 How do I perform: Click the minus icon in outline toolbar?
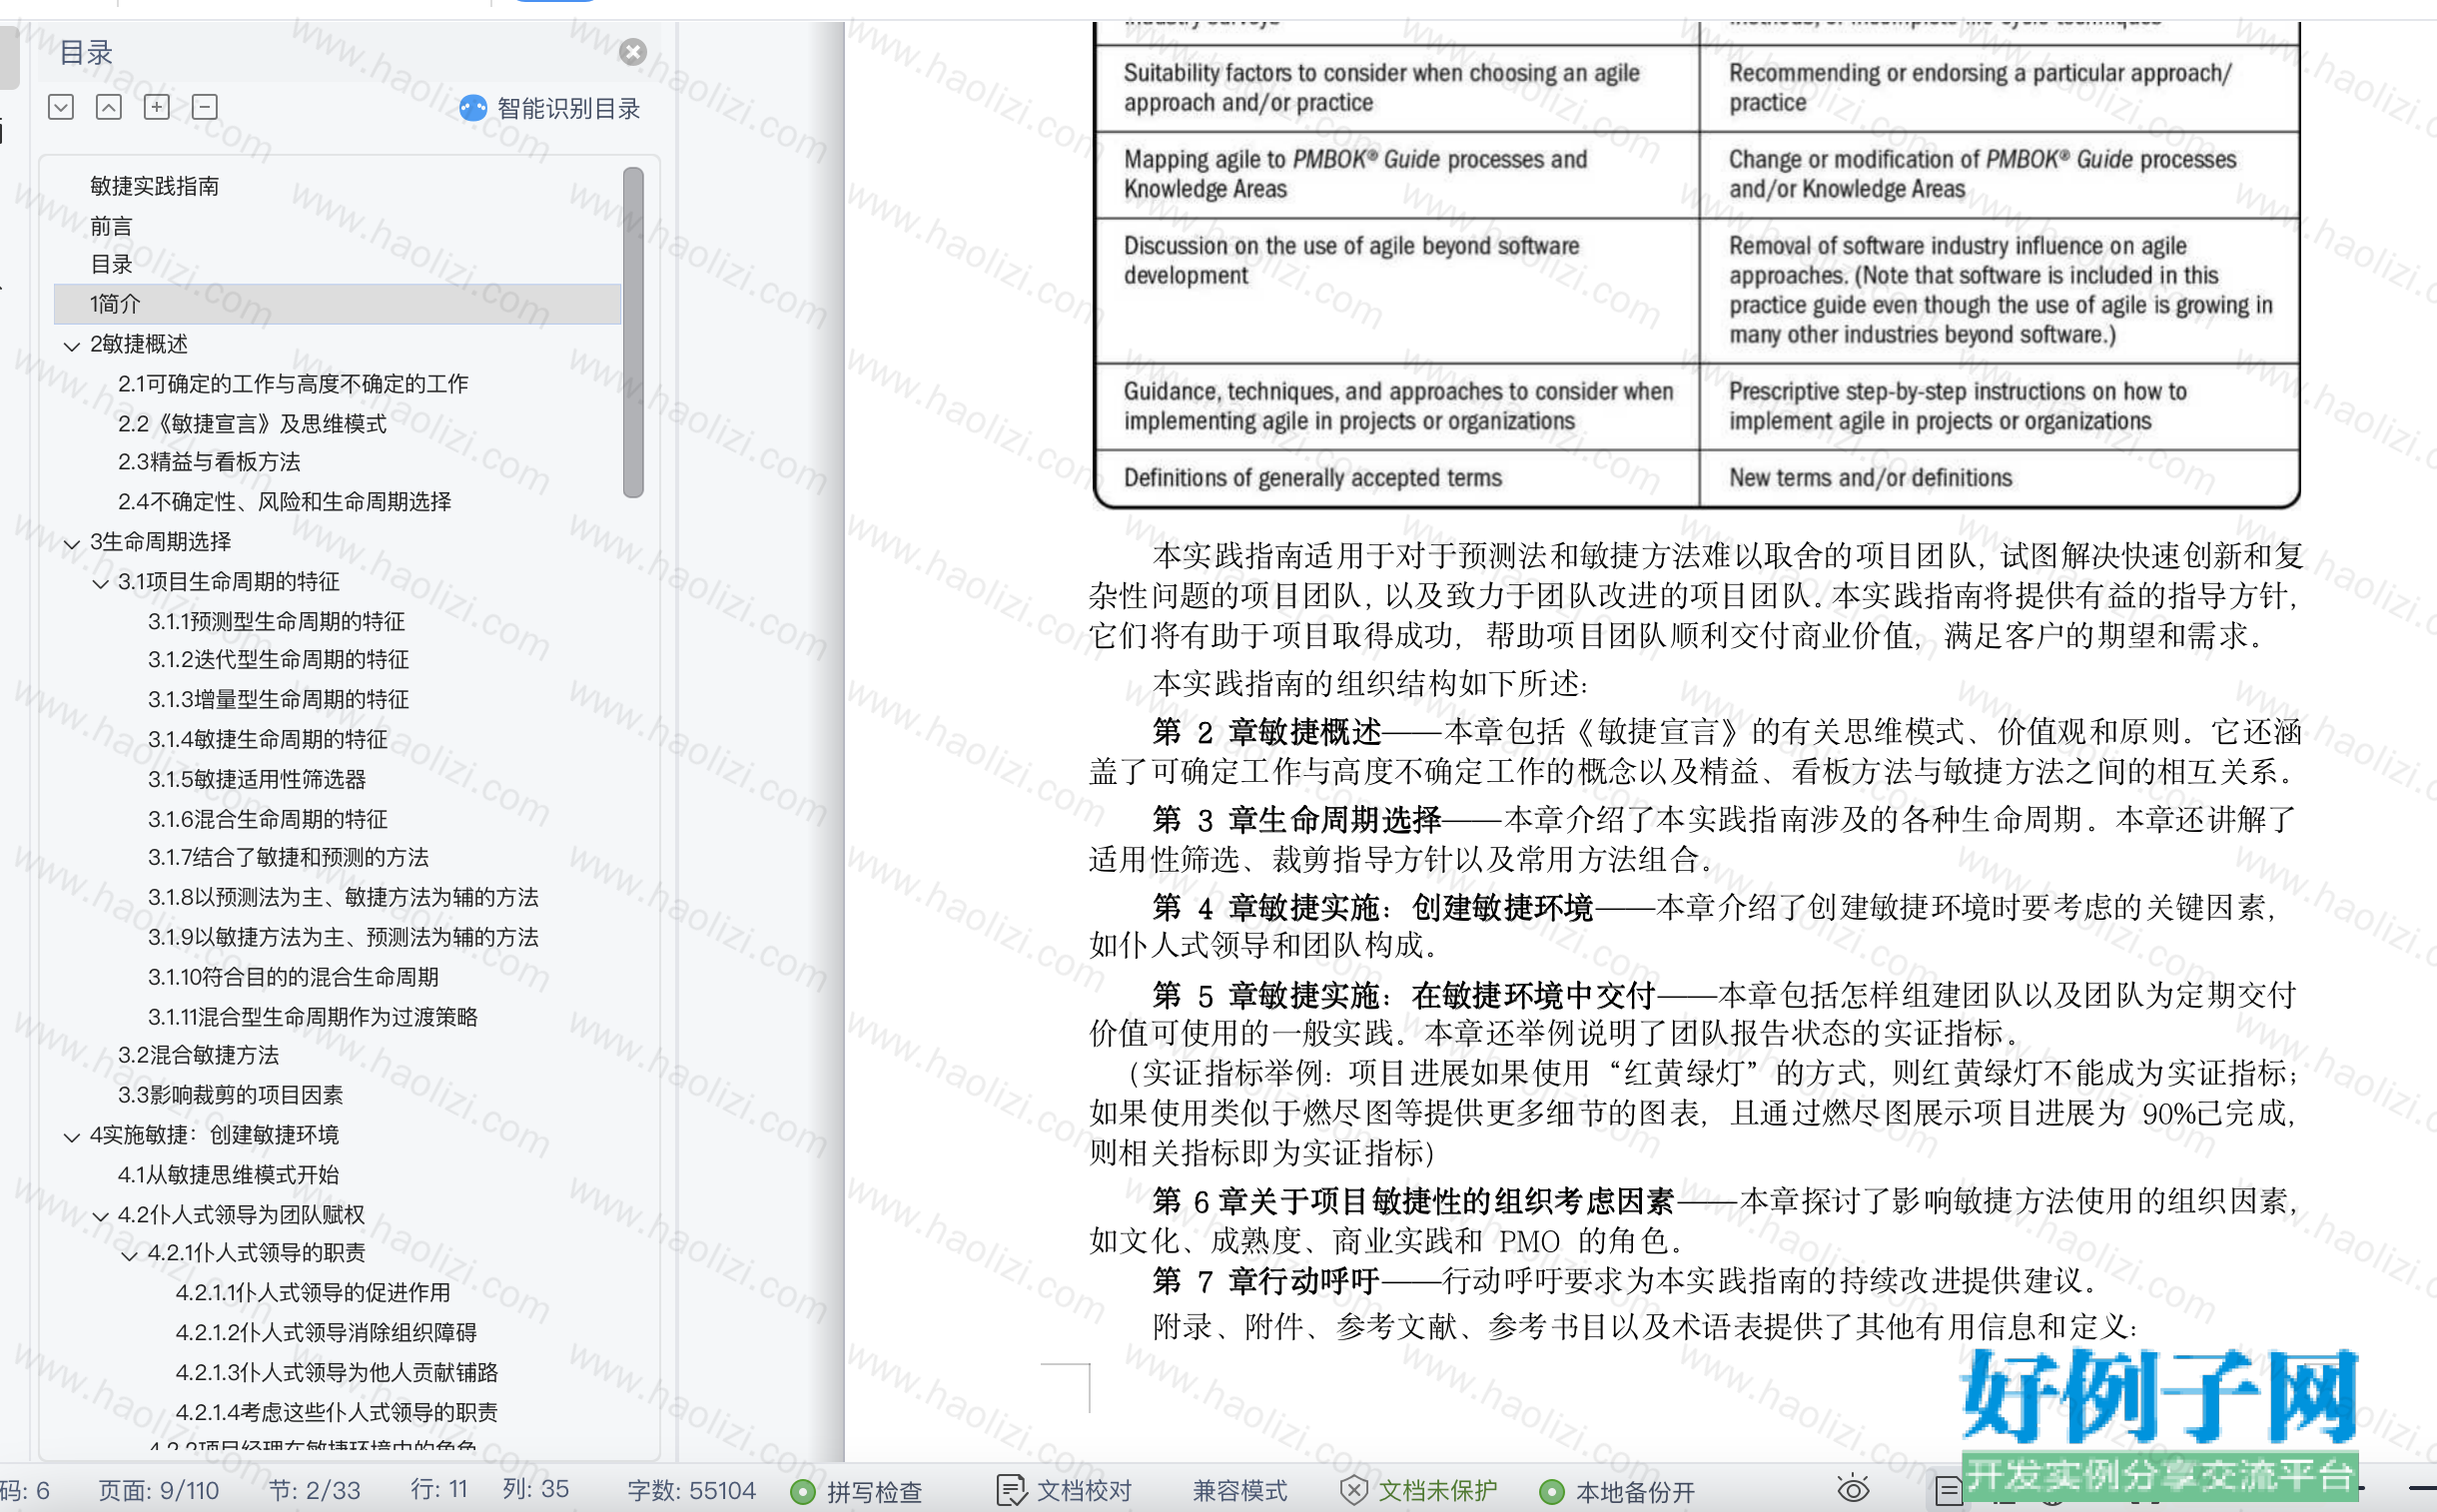(x=205, y=107)
